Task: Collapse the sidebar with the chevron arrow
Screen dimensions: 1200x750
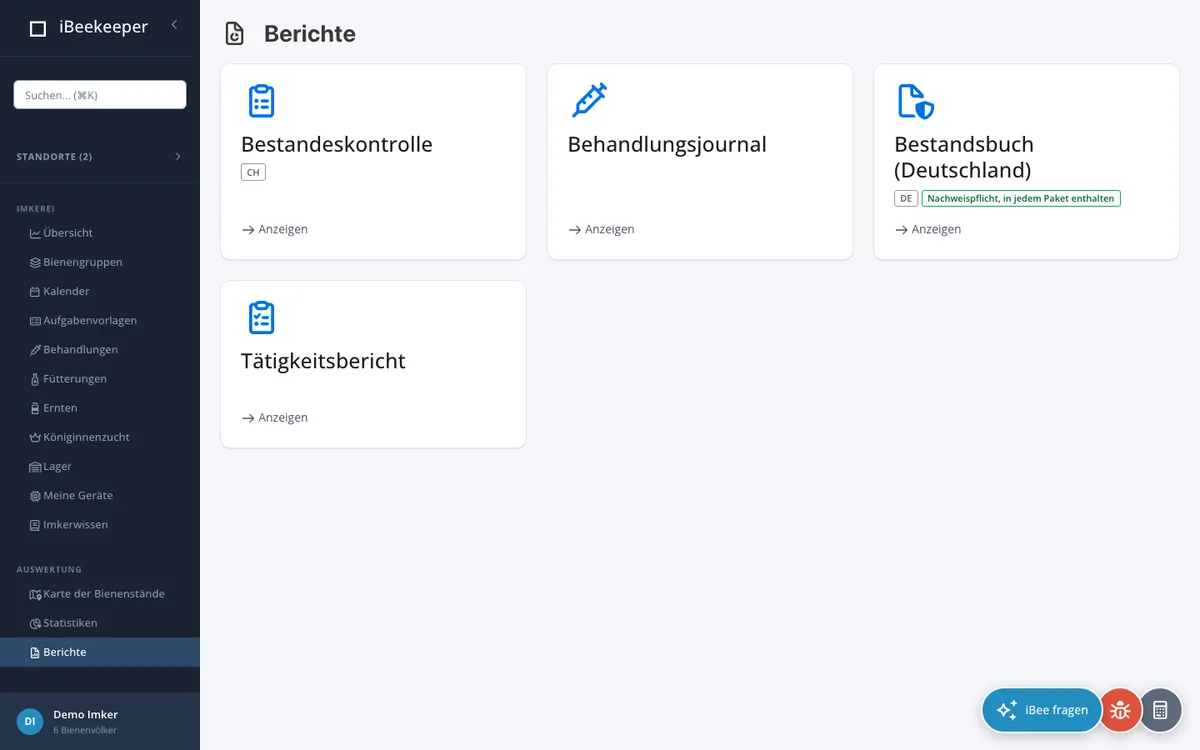Action: tap(174, 25)
